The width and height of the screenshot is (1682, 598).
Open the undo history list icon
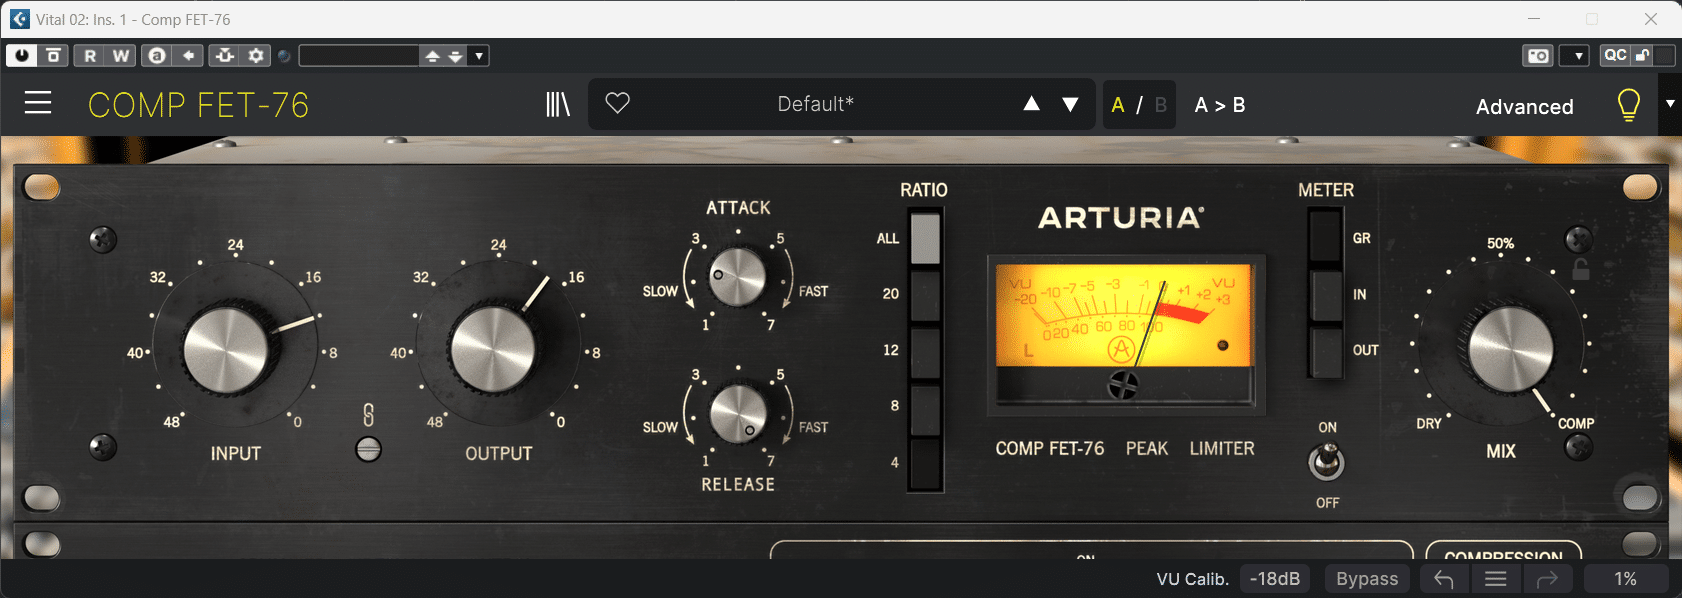coord(1496,579)
